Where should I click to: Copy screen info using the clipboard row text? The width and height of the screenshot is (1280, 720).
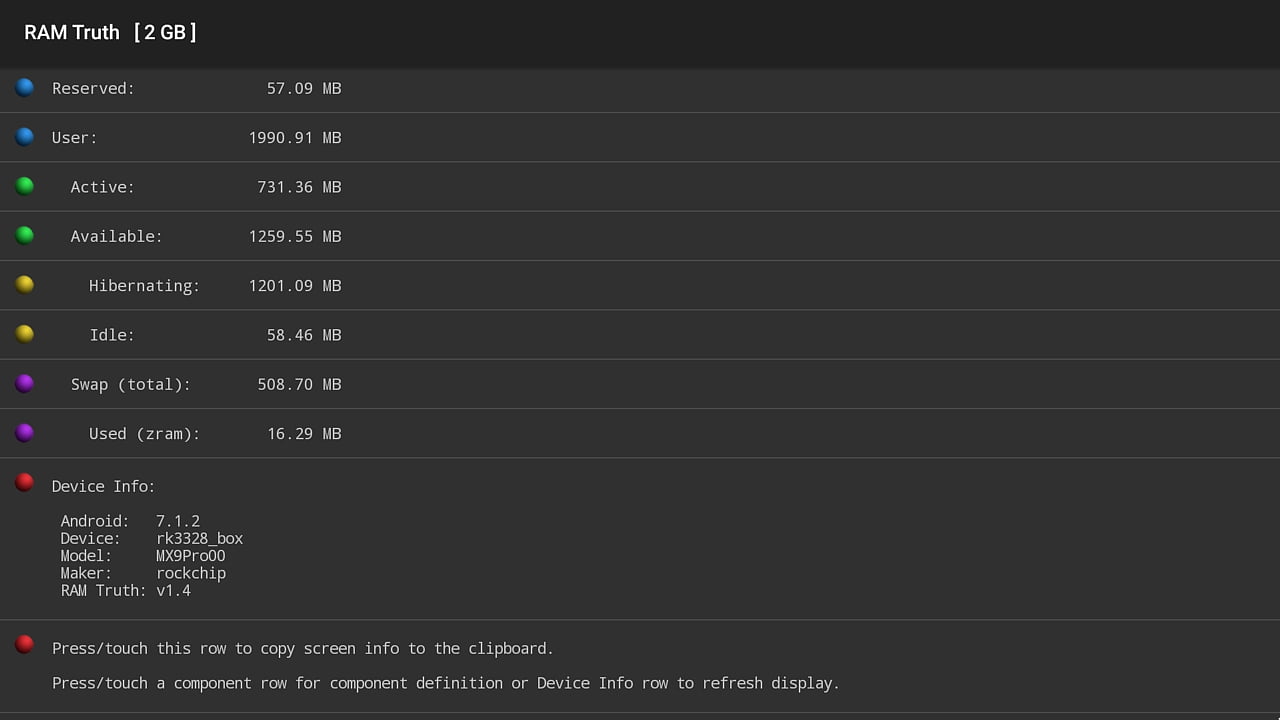pos(302,649)
